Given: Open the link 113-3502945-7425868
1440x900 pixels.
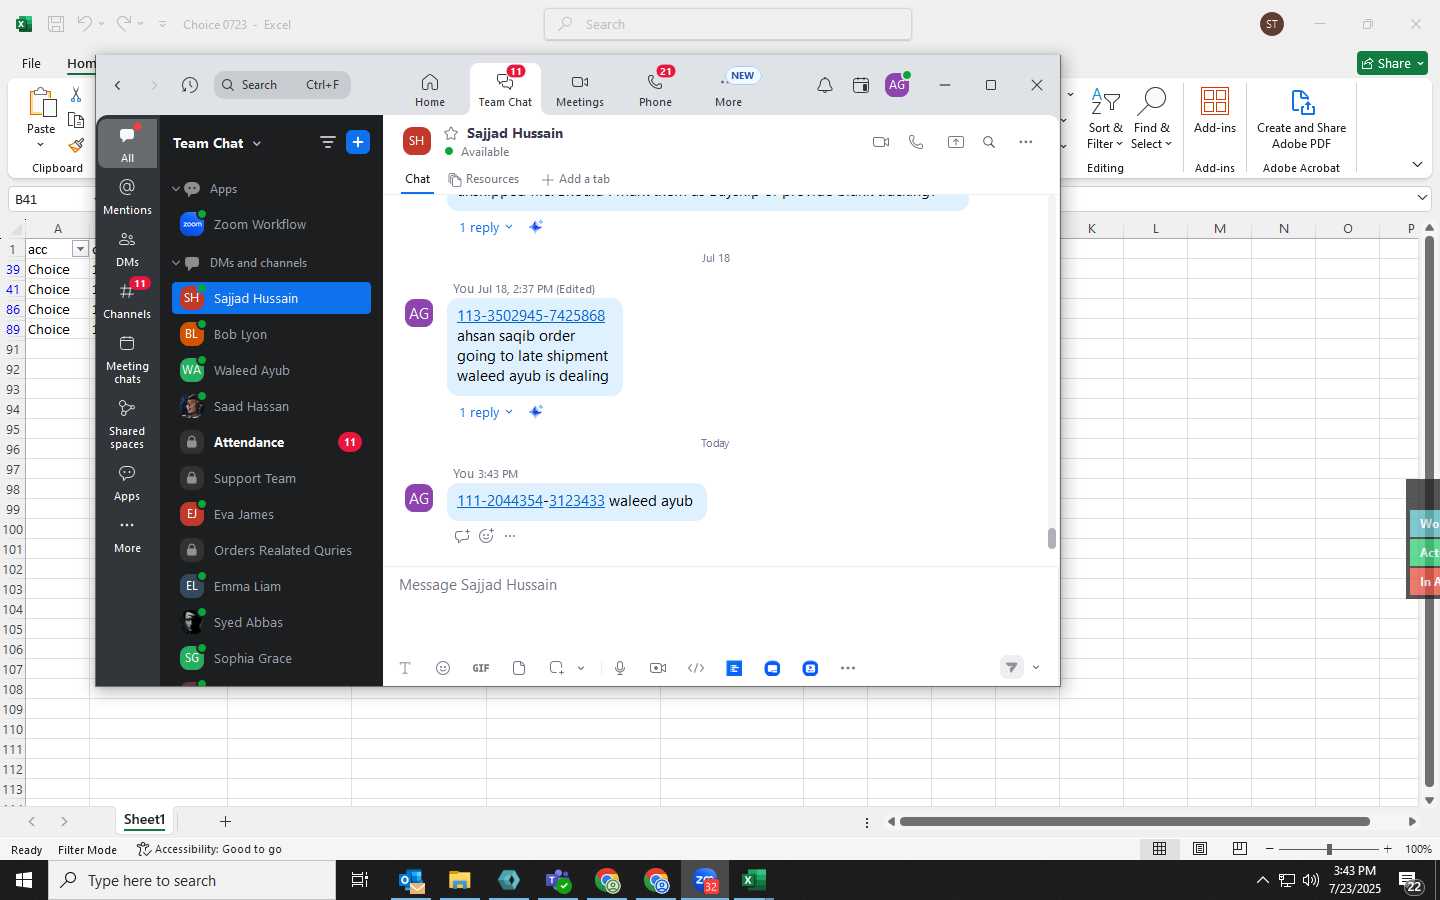Looking at the screenshot, I should coord(531,315).
